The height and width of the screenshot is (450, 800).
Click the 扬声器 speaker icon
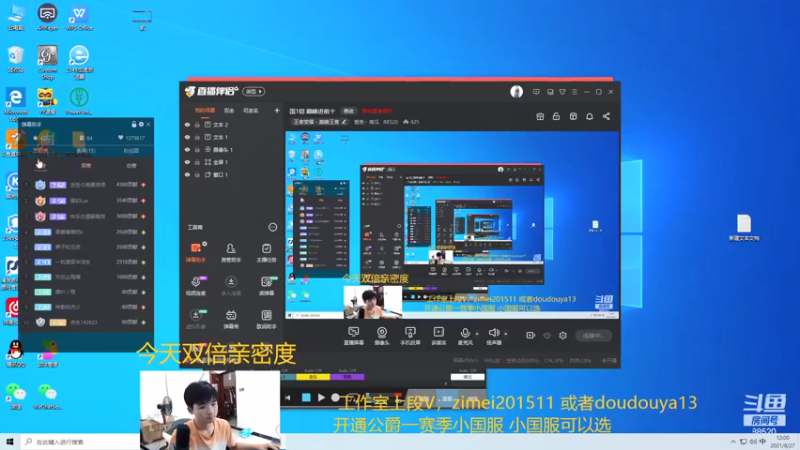pyautogui.click(x=493, y=333)
